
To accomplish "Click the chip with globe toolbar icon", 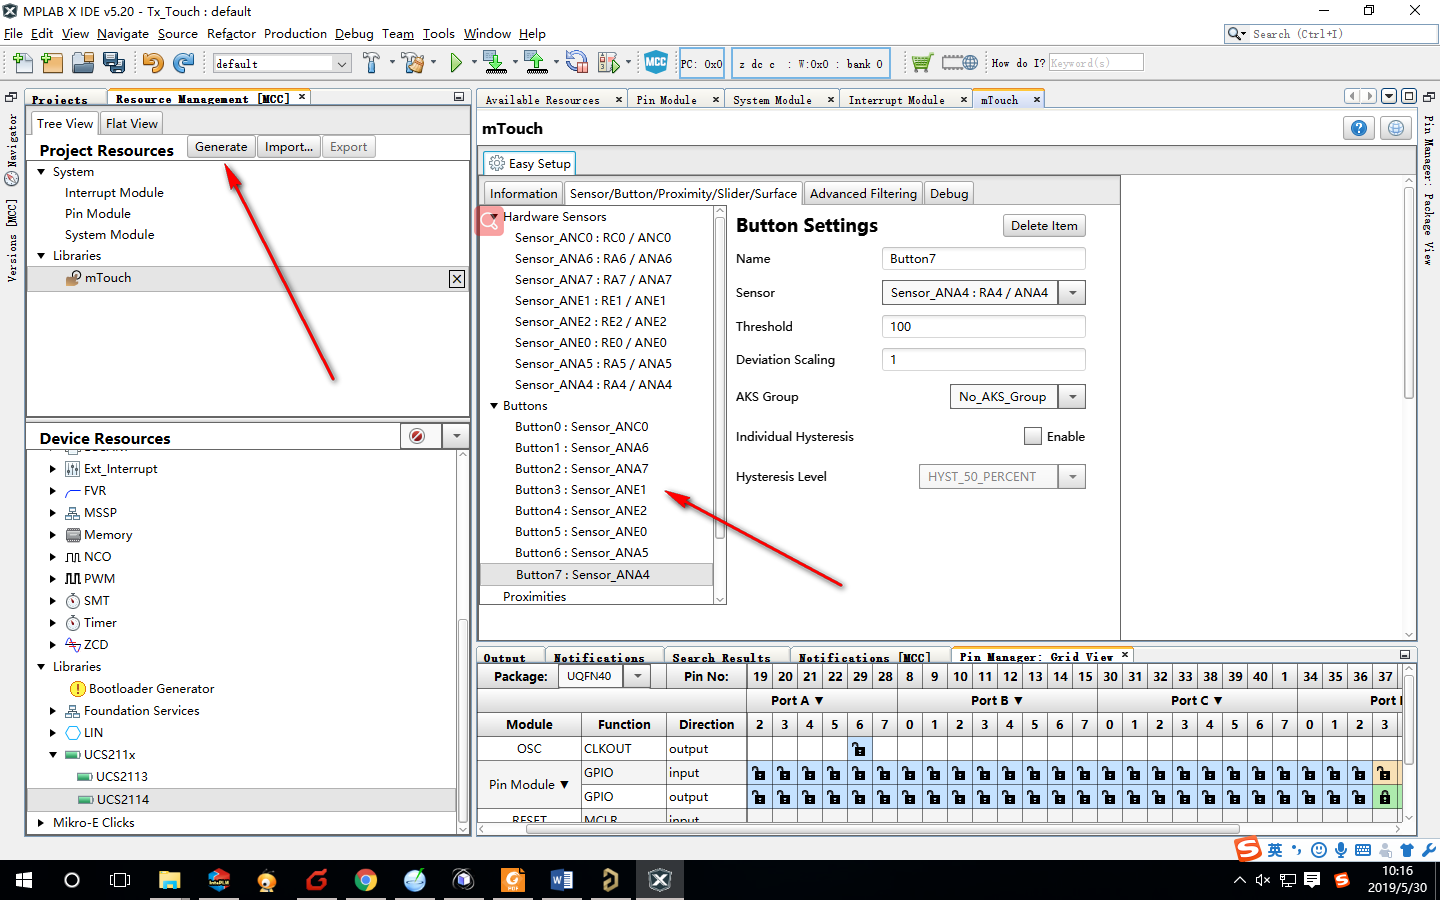I will (960, 63).
